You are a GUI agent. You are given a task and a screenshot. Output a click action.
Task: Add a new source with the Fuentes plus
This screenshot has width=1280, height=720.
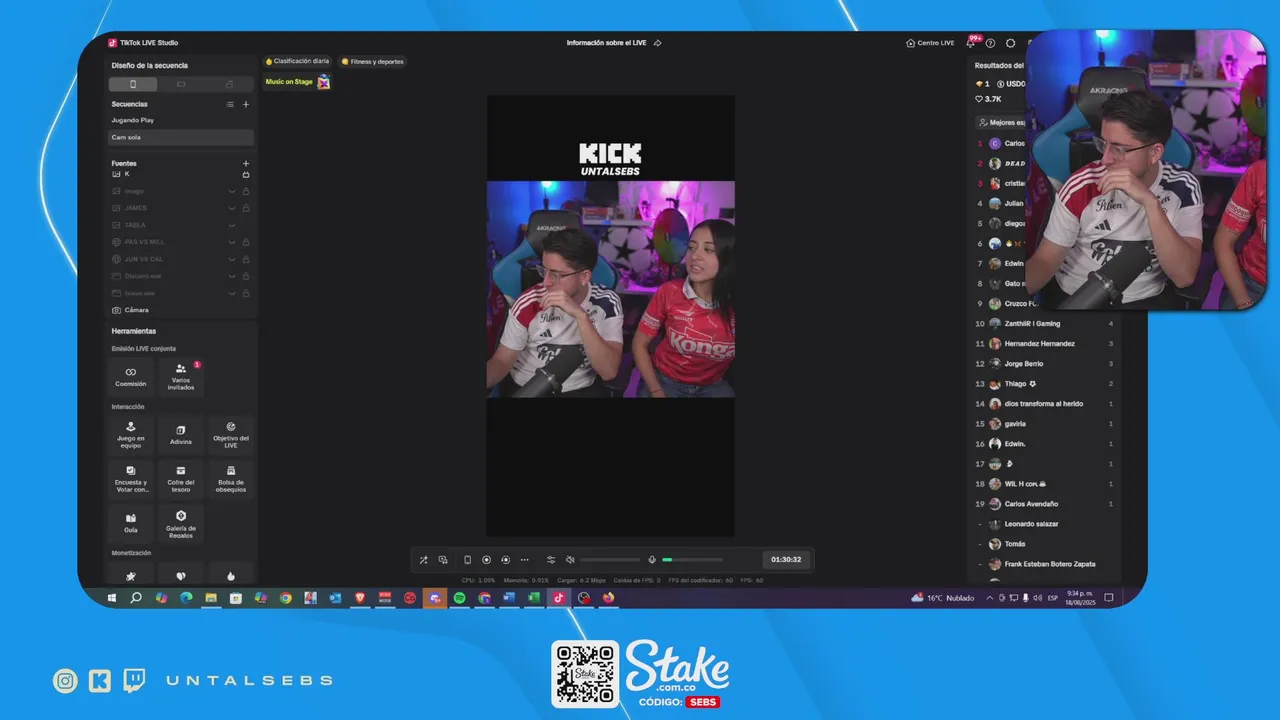tap(246, 163)
